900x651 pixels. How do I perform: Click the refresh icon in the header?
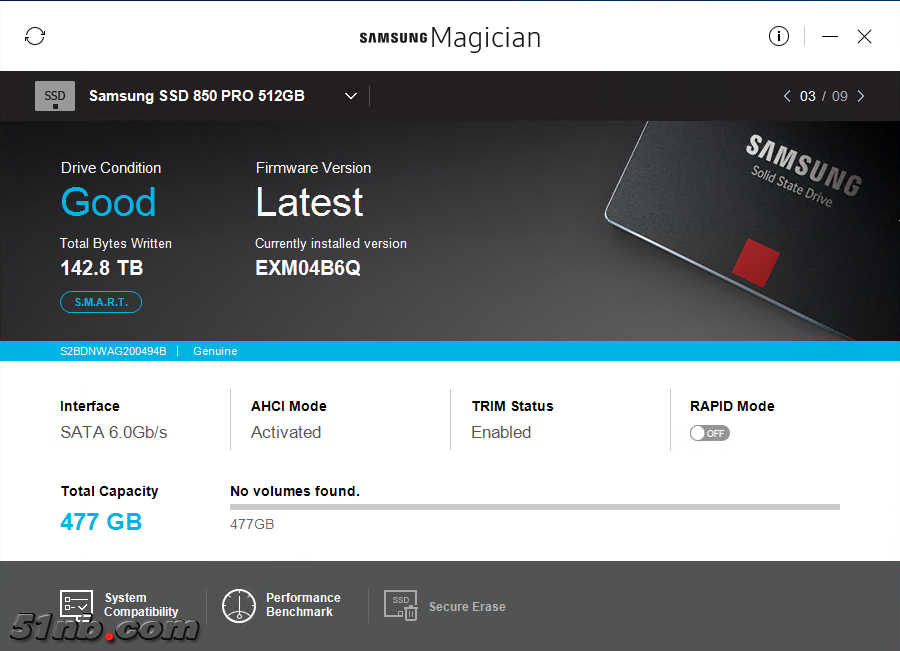coord(35,36)
